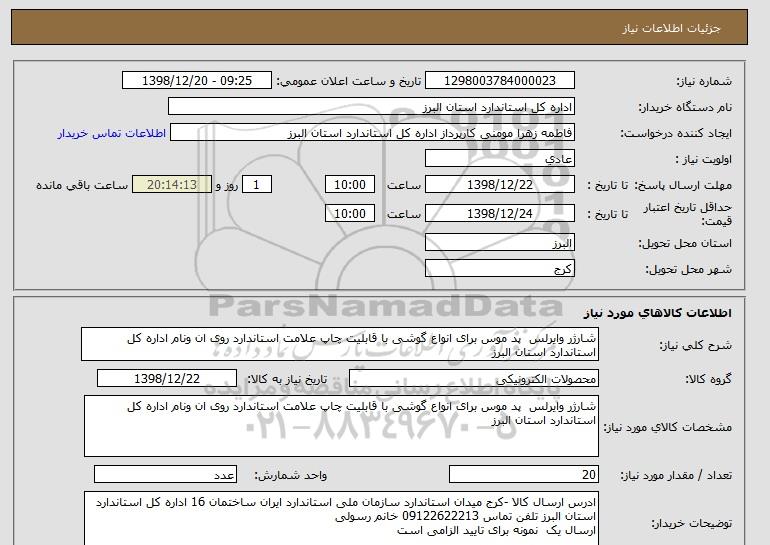The height and width of the screenshot is (545, 770).
Task: Select the priority field عادی
Action: [x=499, y=159]
